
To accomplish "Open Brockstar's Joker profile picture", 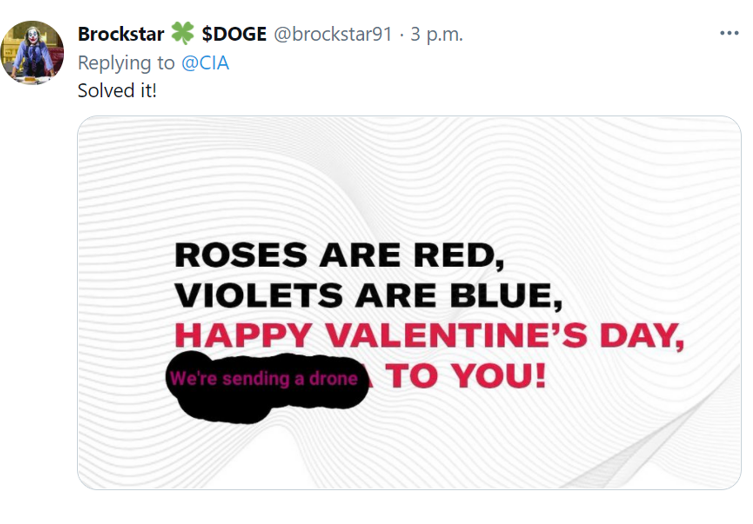I will (32, 52).
